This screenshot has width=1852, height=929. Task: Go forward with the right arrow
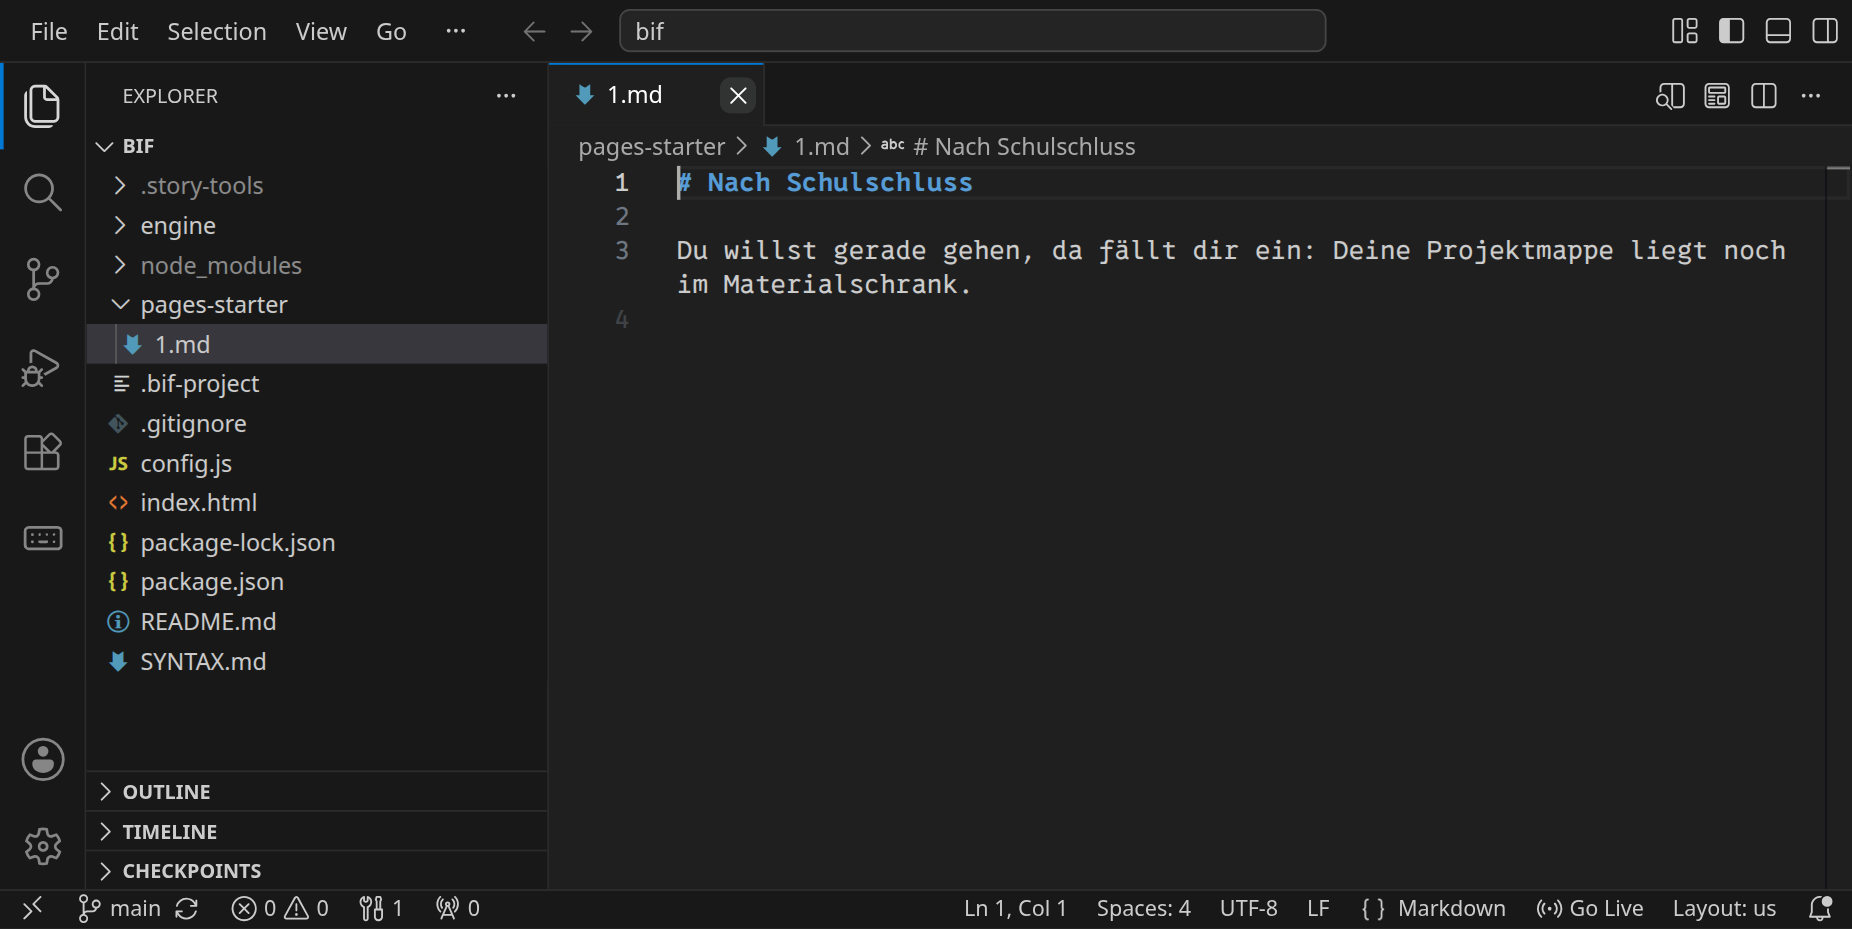point(581,32)
